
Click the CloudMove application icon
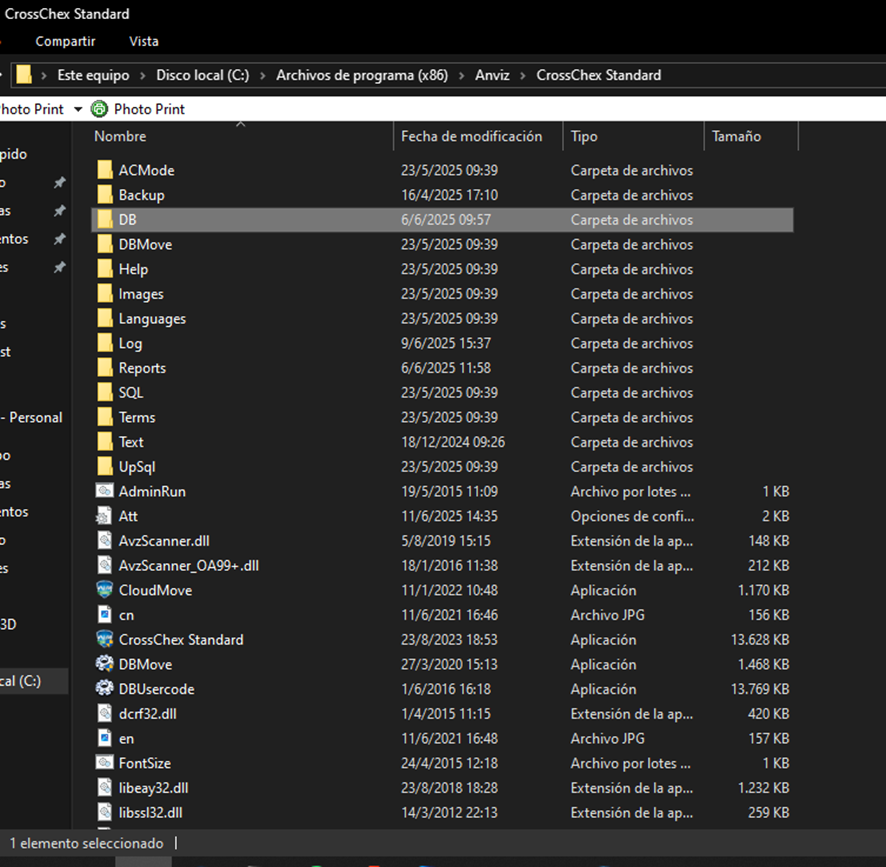[105, 589]
